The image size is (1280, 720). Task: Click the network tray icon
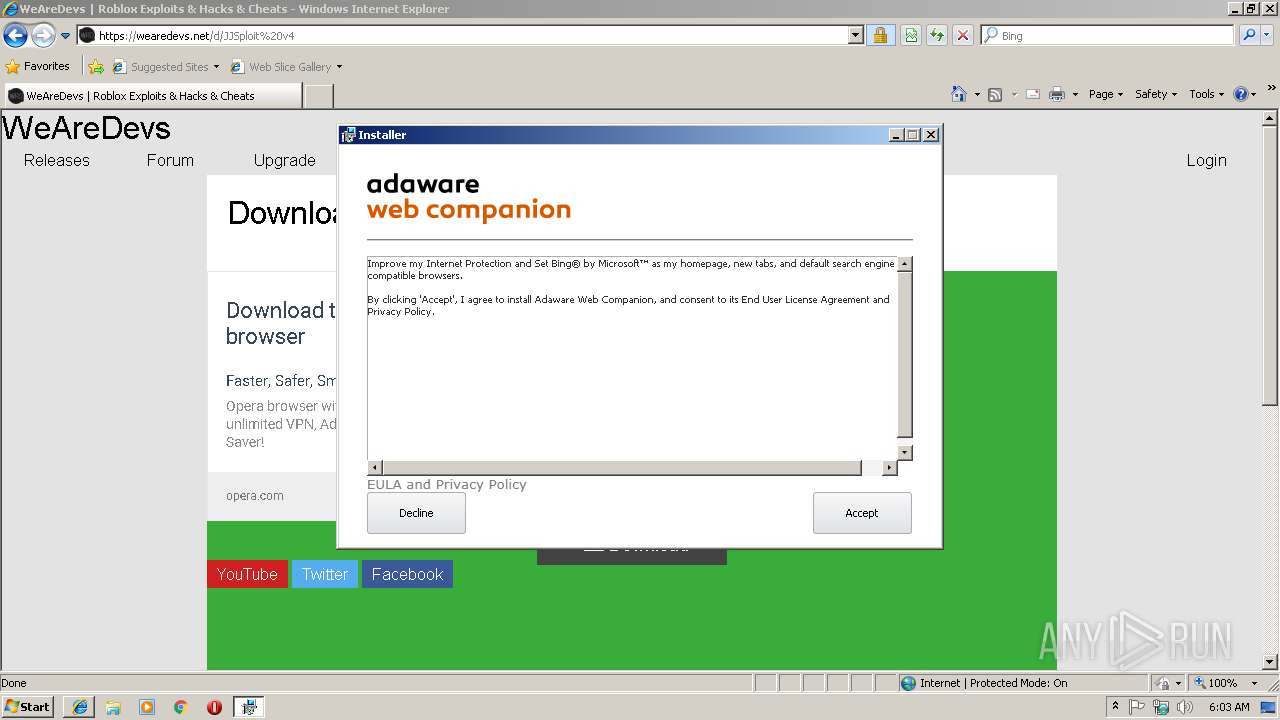coord(1161,707)
